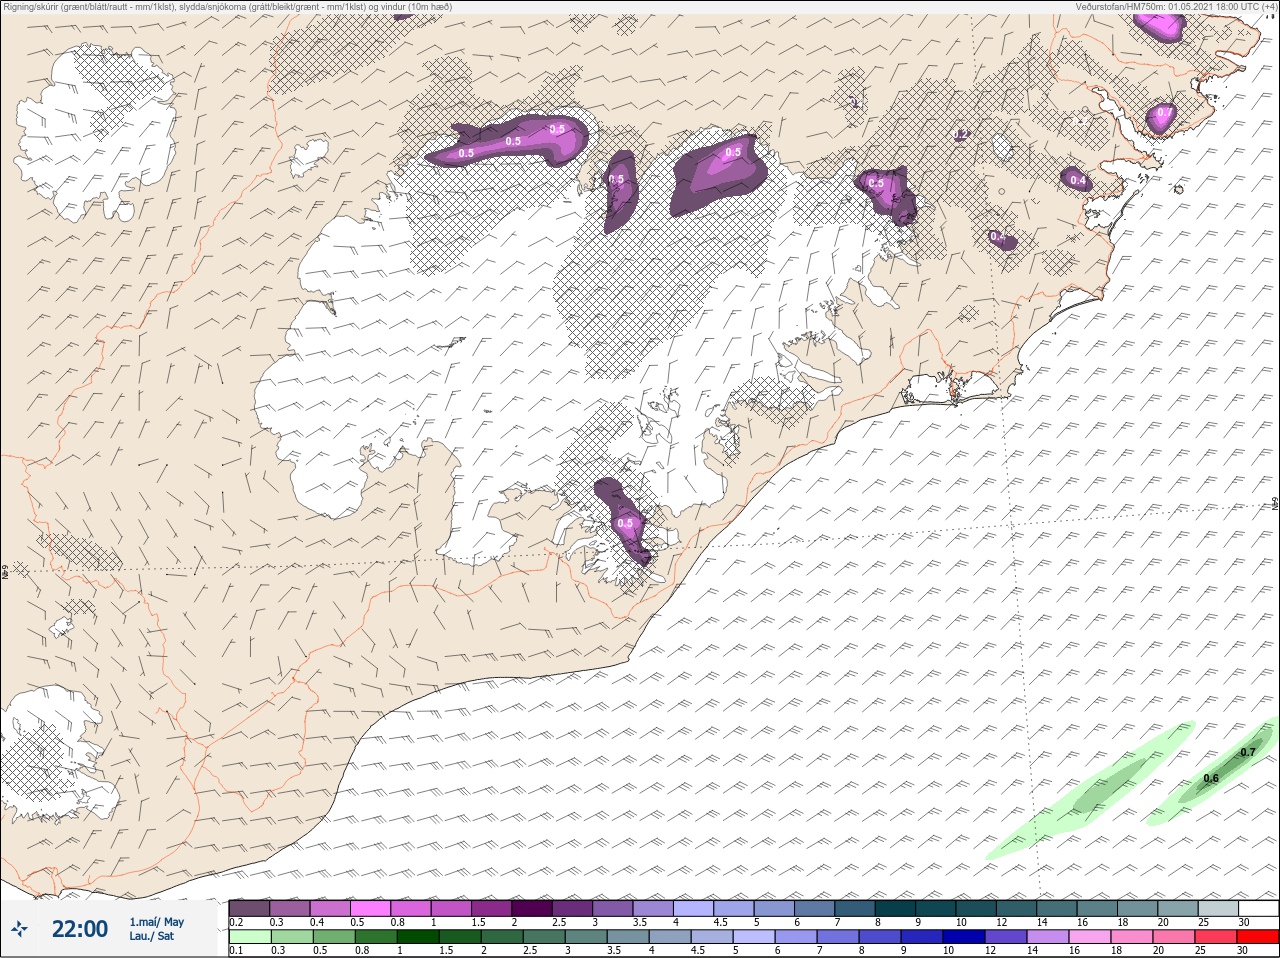Pick lower legend swatch between 16 and 18
This screenshot has width=1280, height=958.
tap(1092, 937)
